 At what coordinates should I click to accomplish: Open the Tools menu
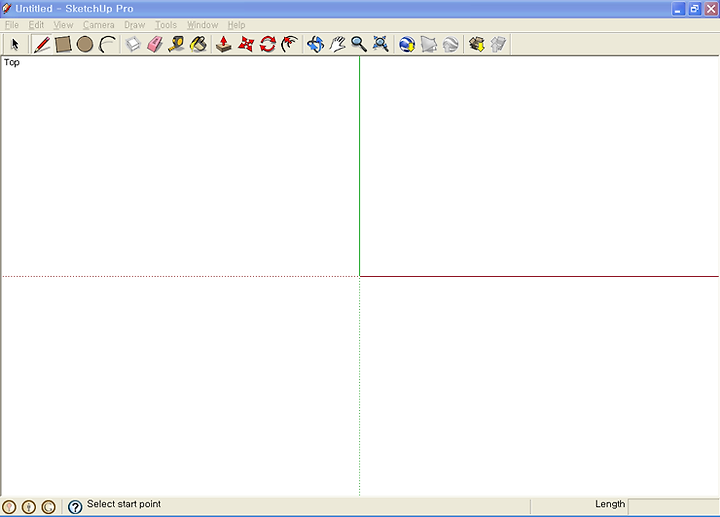point(166,25)
